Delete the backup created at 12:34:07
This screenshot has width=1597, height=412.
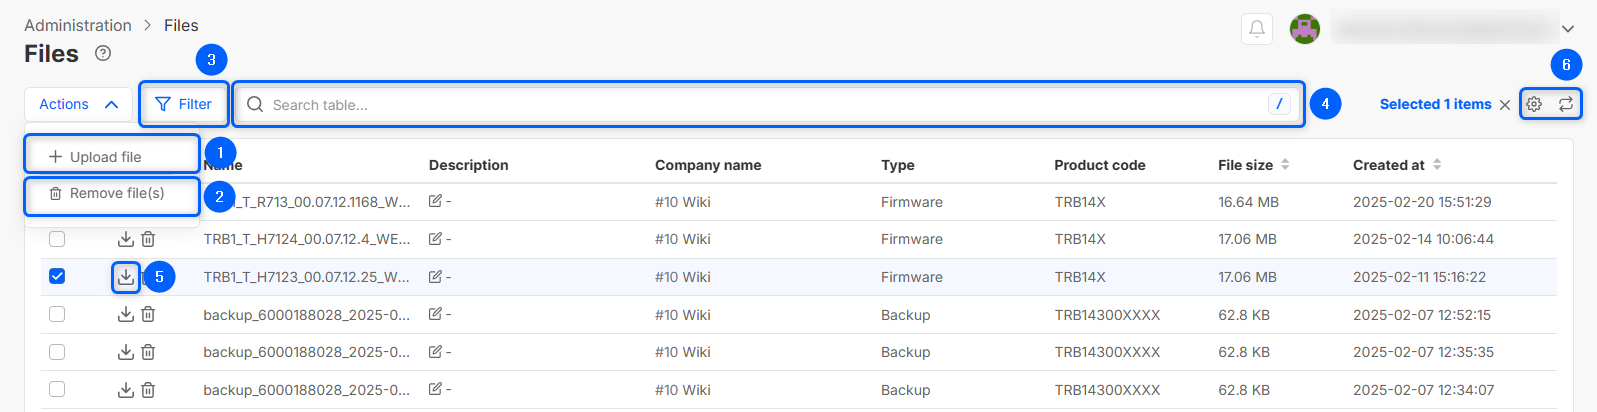click(148, 390)
